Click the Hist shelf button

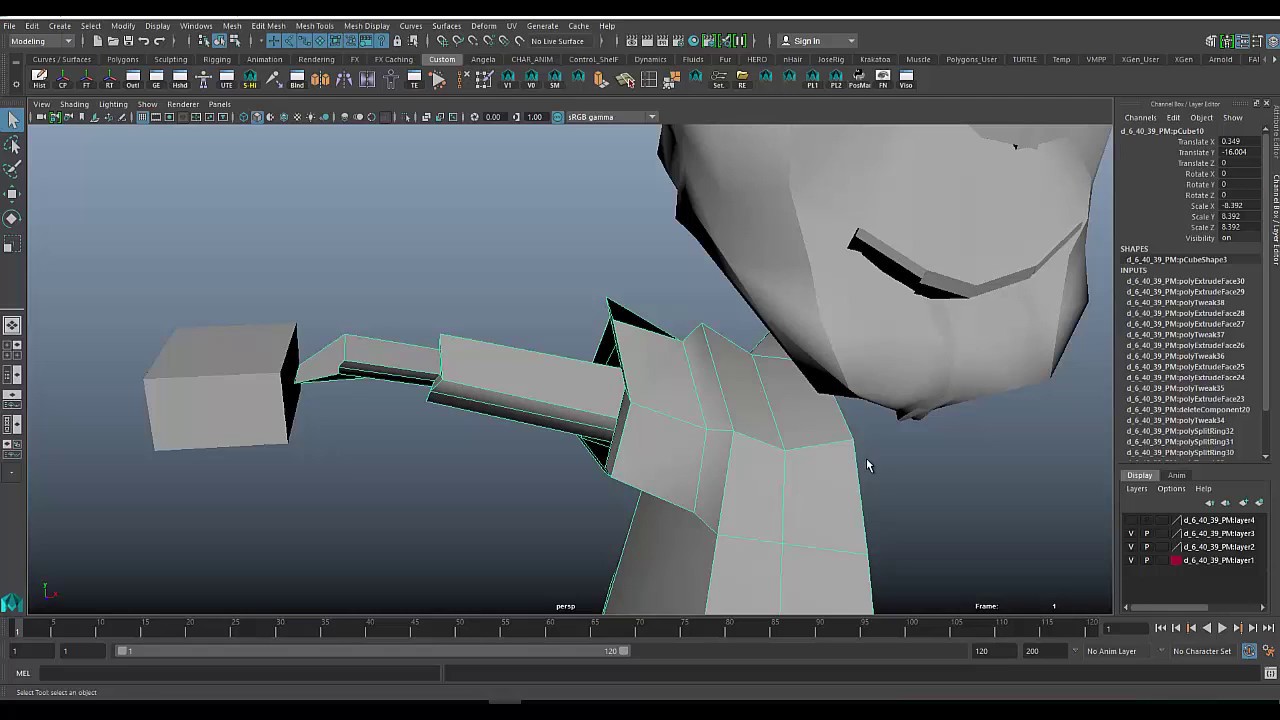pyautogui.click(x=39, y=78)
